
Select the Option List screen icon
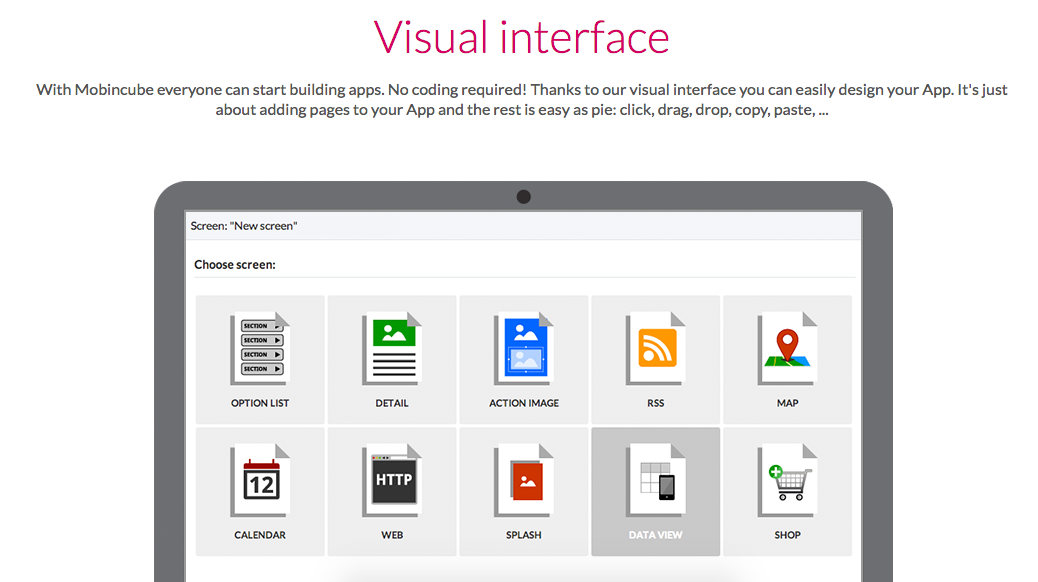click(x=260, y=348)
